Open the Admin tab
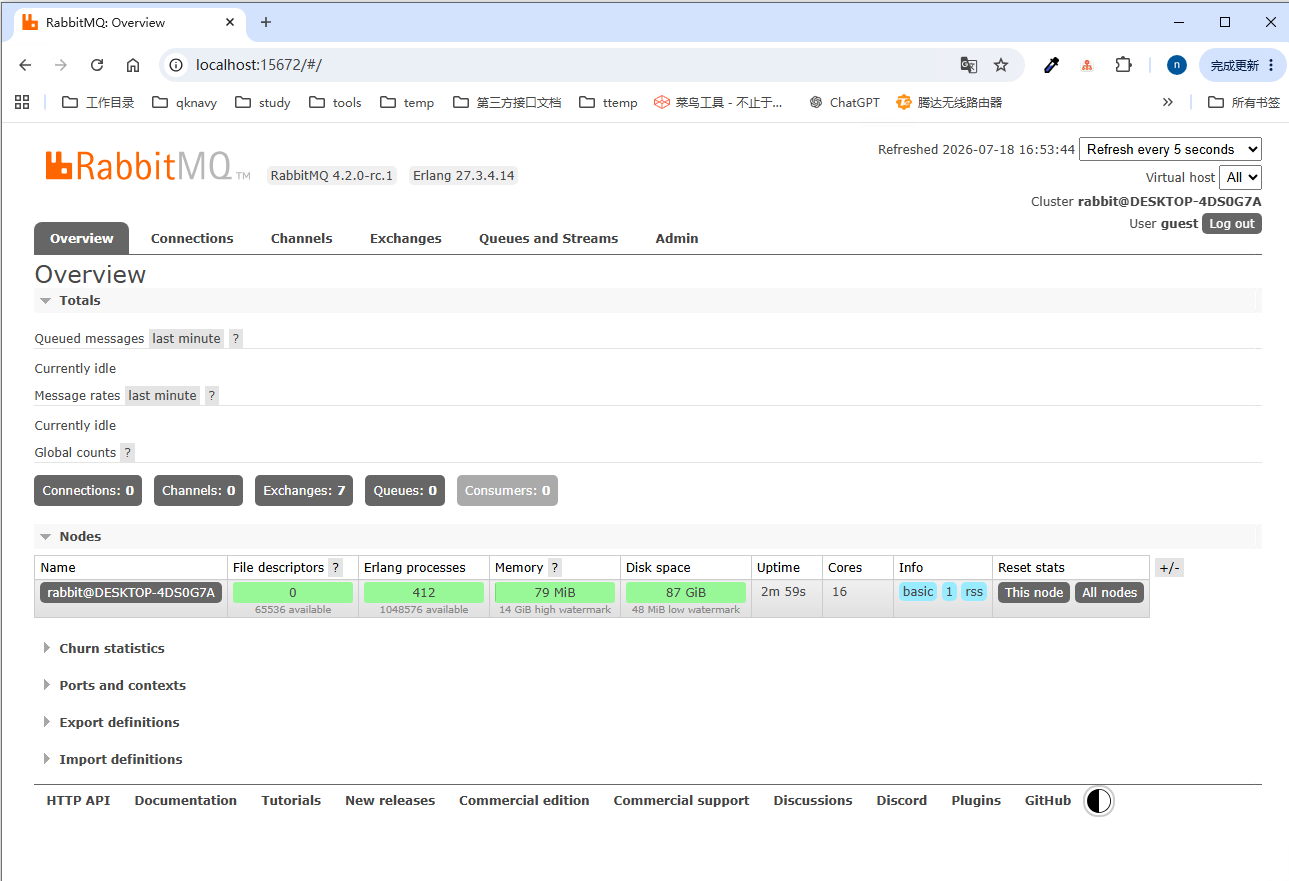The image size is (1289, 881). (677, 238)
